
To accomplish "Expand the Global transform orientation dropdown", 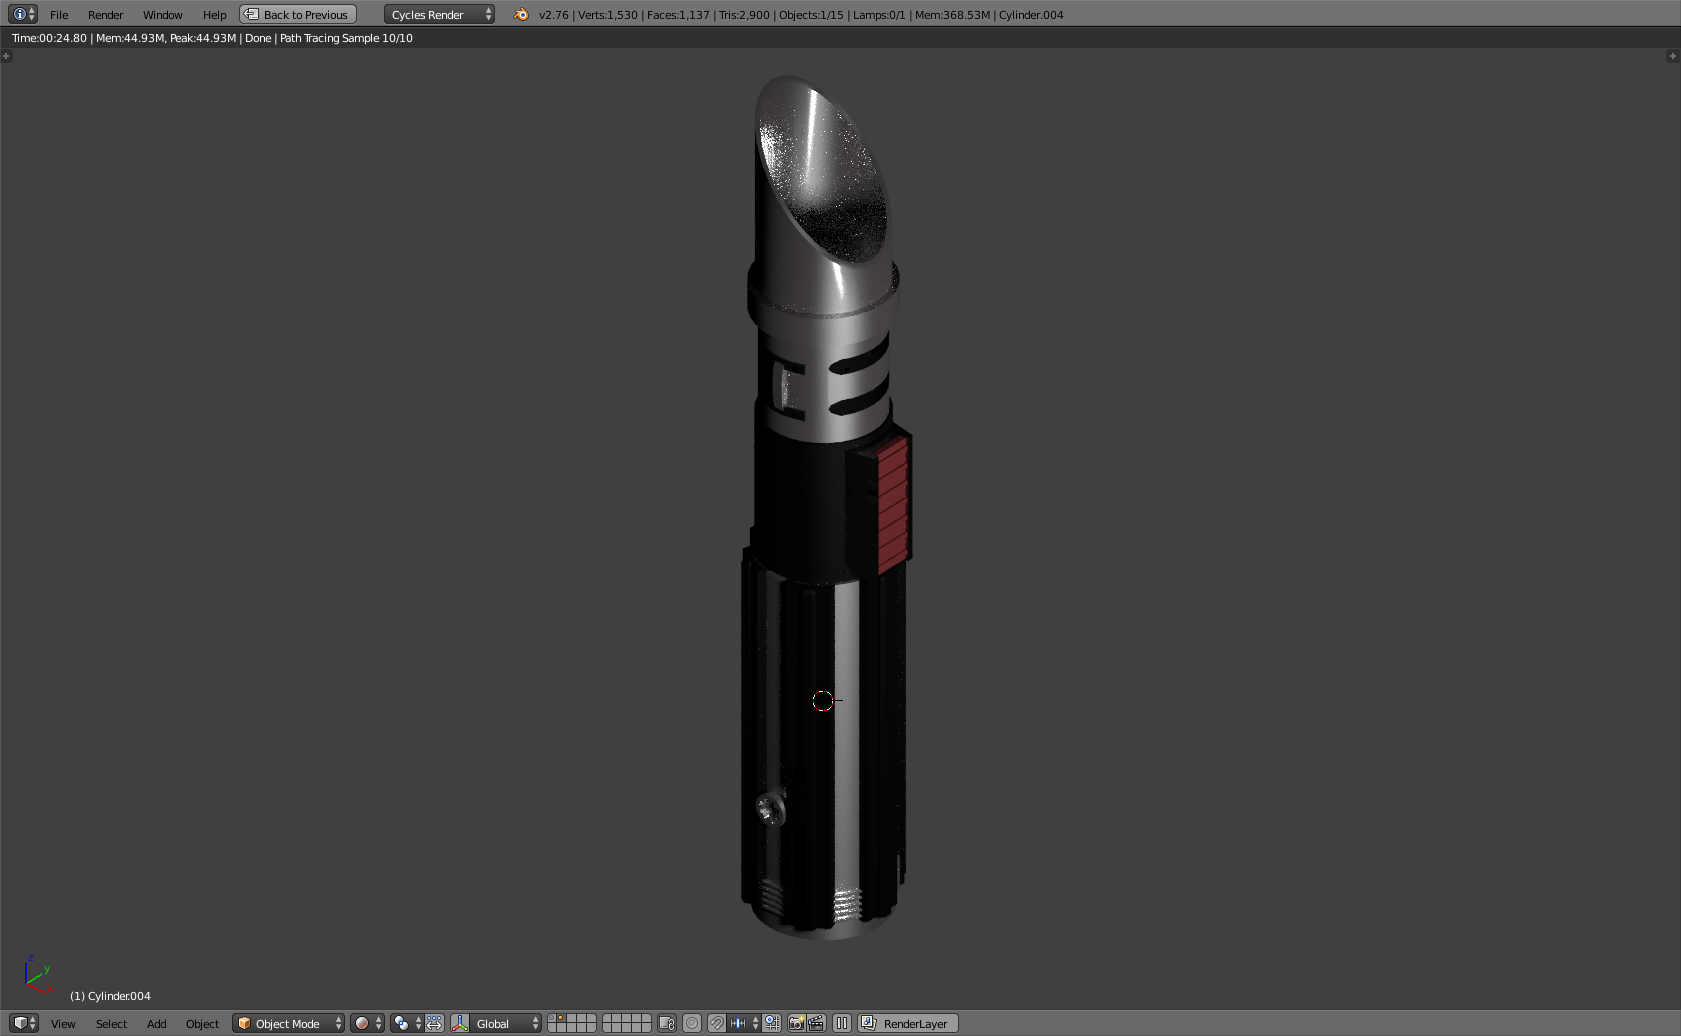I will (507, 1023).
